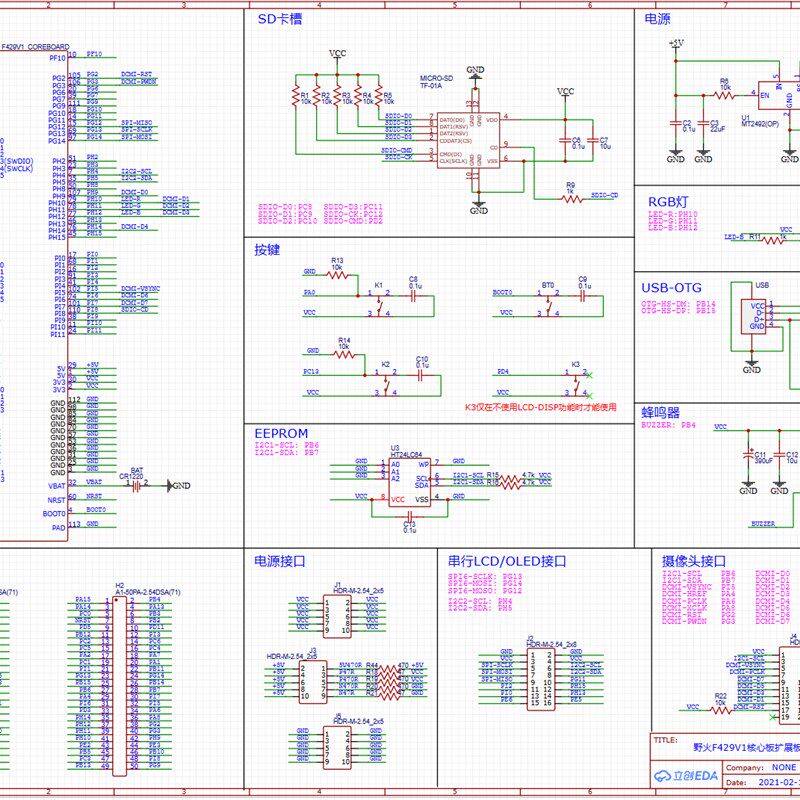Click the NRST pin label on coreboard
This screenshot has width=800, height=800.
57,500
